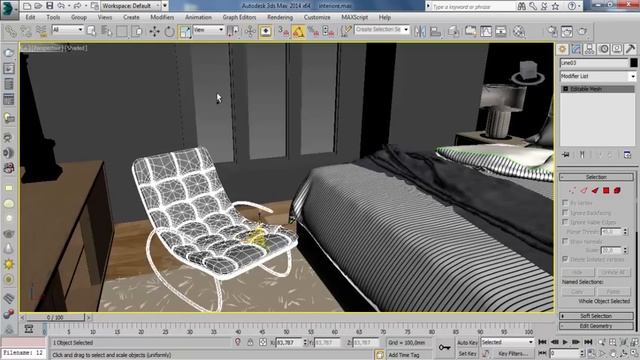This screenshot has height=360, width=640.
Task: Click the Select and Link icon
Action: point(11,31)
